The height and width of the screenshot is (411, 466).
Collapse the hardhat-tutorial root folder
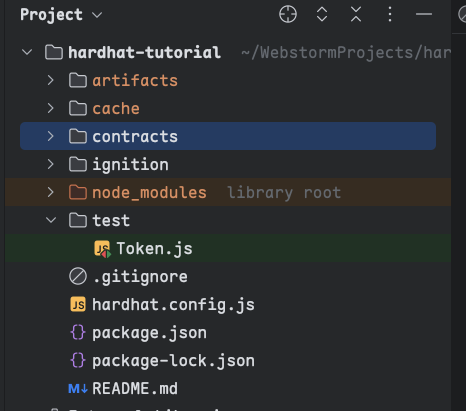27,52
